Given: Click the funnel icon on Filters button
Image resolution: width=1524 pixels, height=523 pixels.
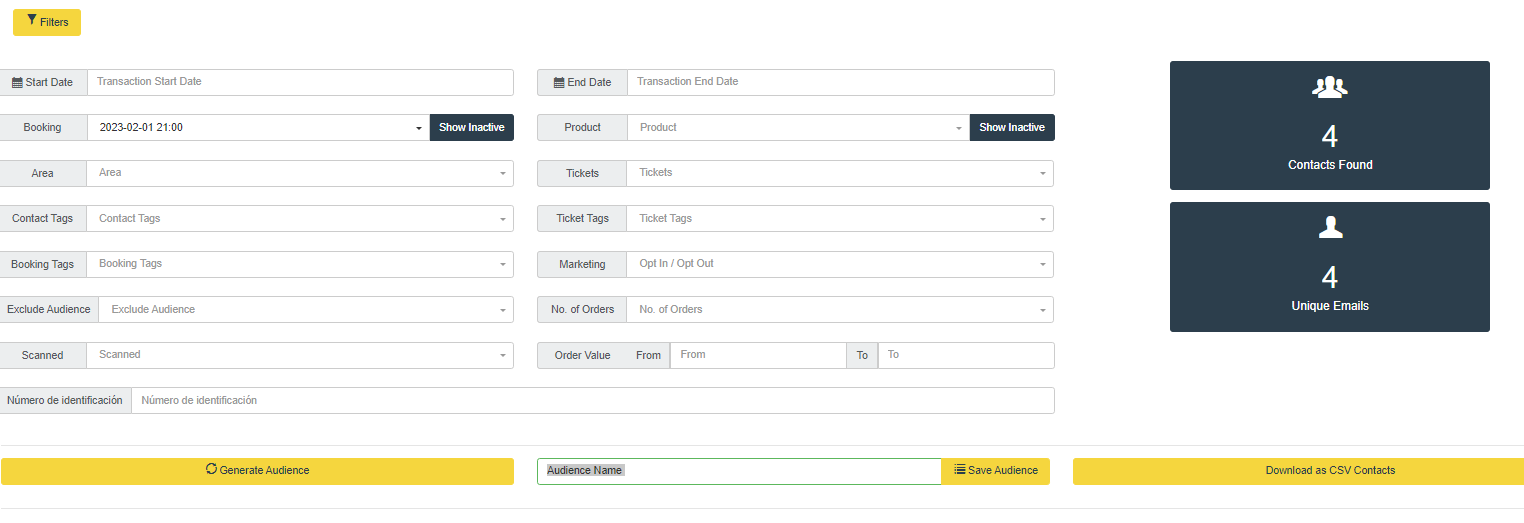Looking at the screenshot, I should (x=32, y=21).
